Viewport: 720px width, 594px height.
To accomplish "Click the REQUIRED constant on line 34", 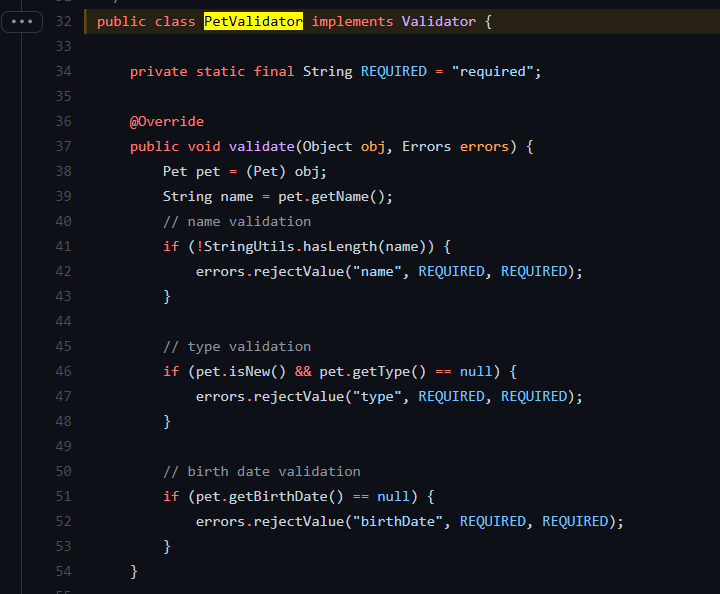I will 394,72.
